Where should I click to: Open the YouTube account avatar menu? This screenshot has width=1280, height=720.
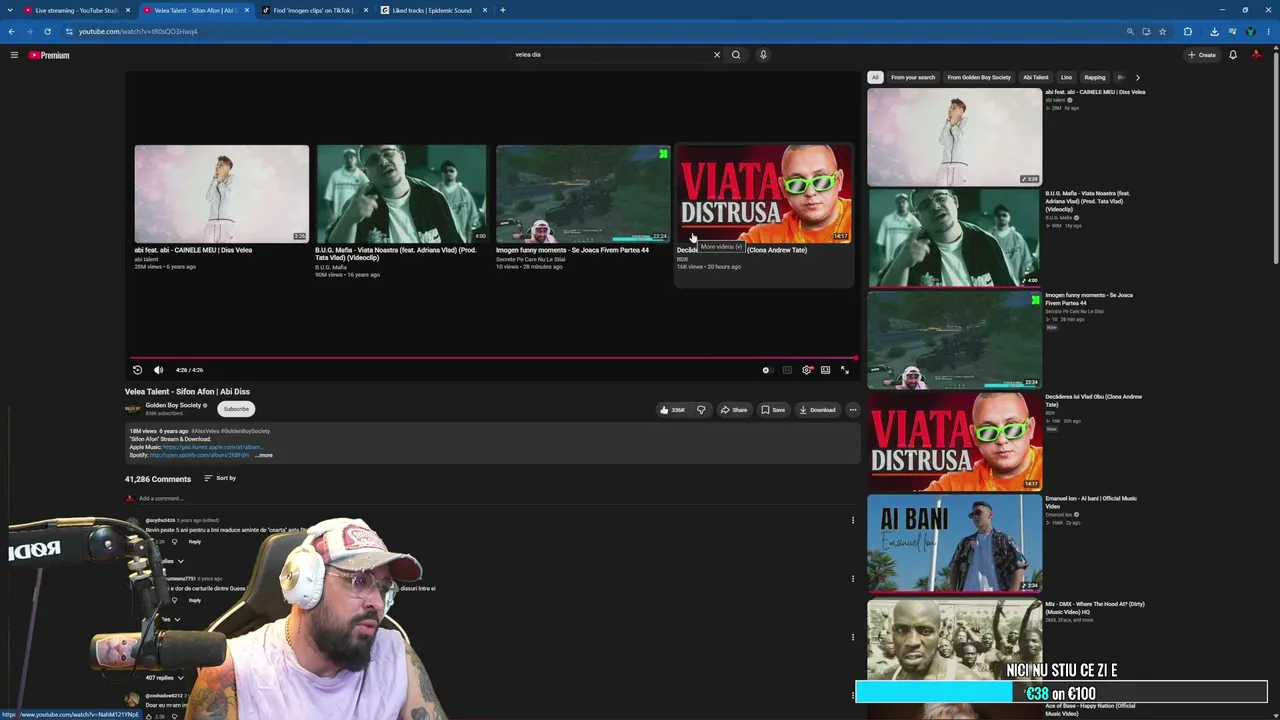click(1256, 55)
